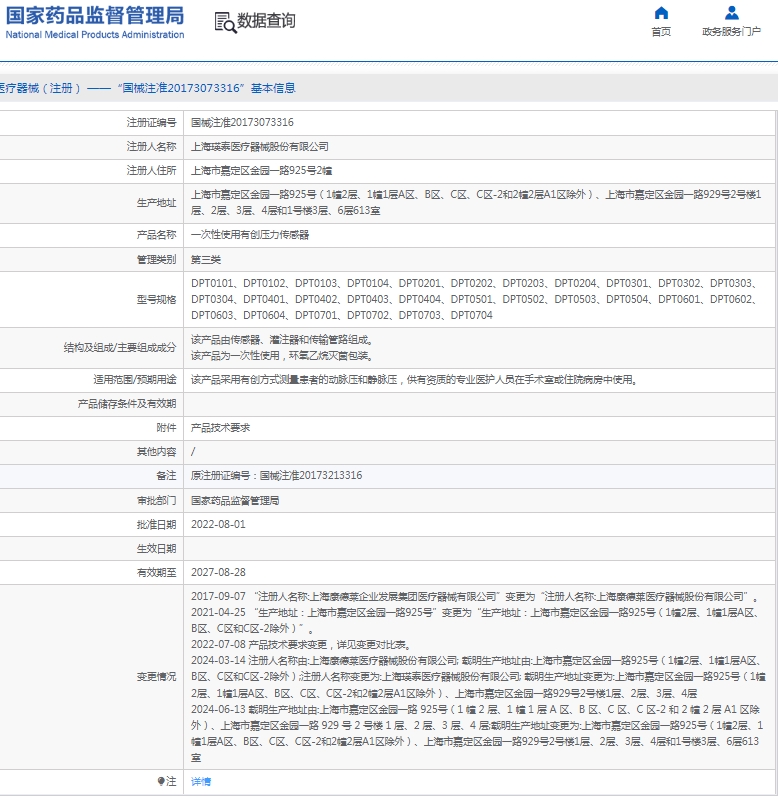
Task: Click the 2017-09-07 change record line
Action: pos(474,596)
